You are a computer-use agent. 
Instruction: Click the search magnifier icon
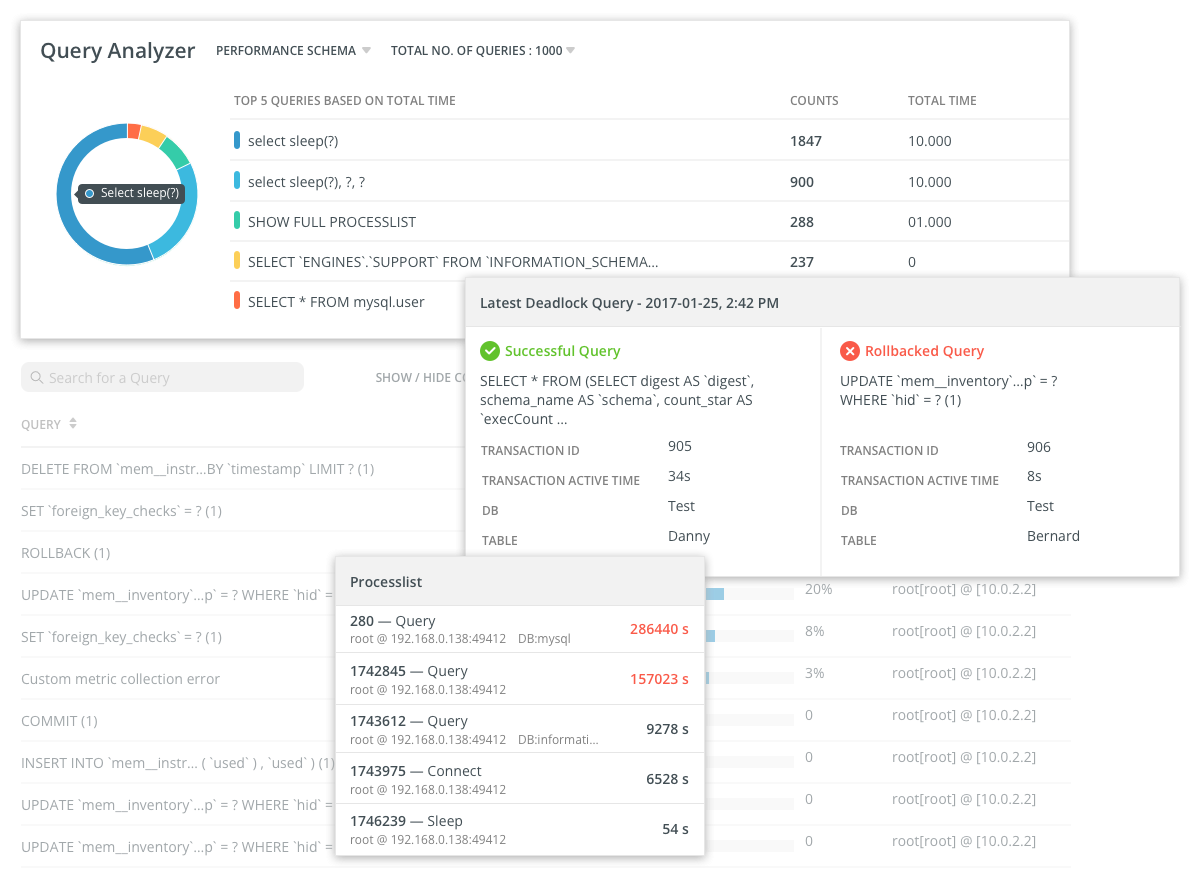point(37,378)
